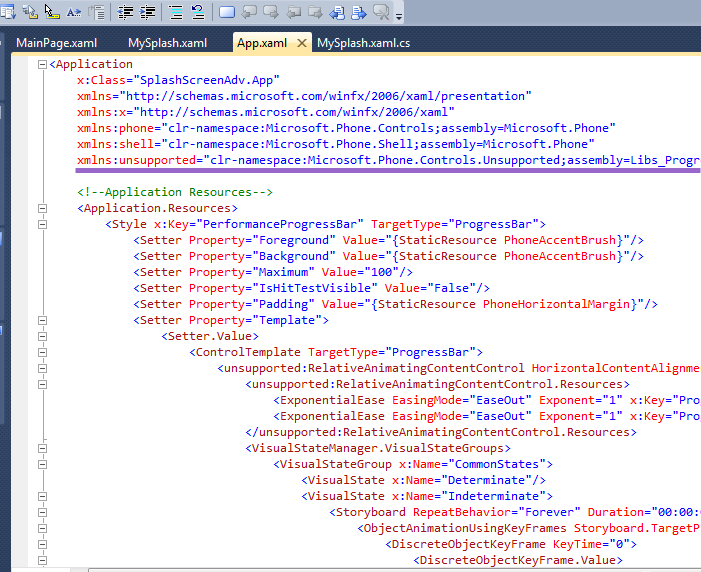Click the IsHitTestVisible Setter line

(311, 288)
